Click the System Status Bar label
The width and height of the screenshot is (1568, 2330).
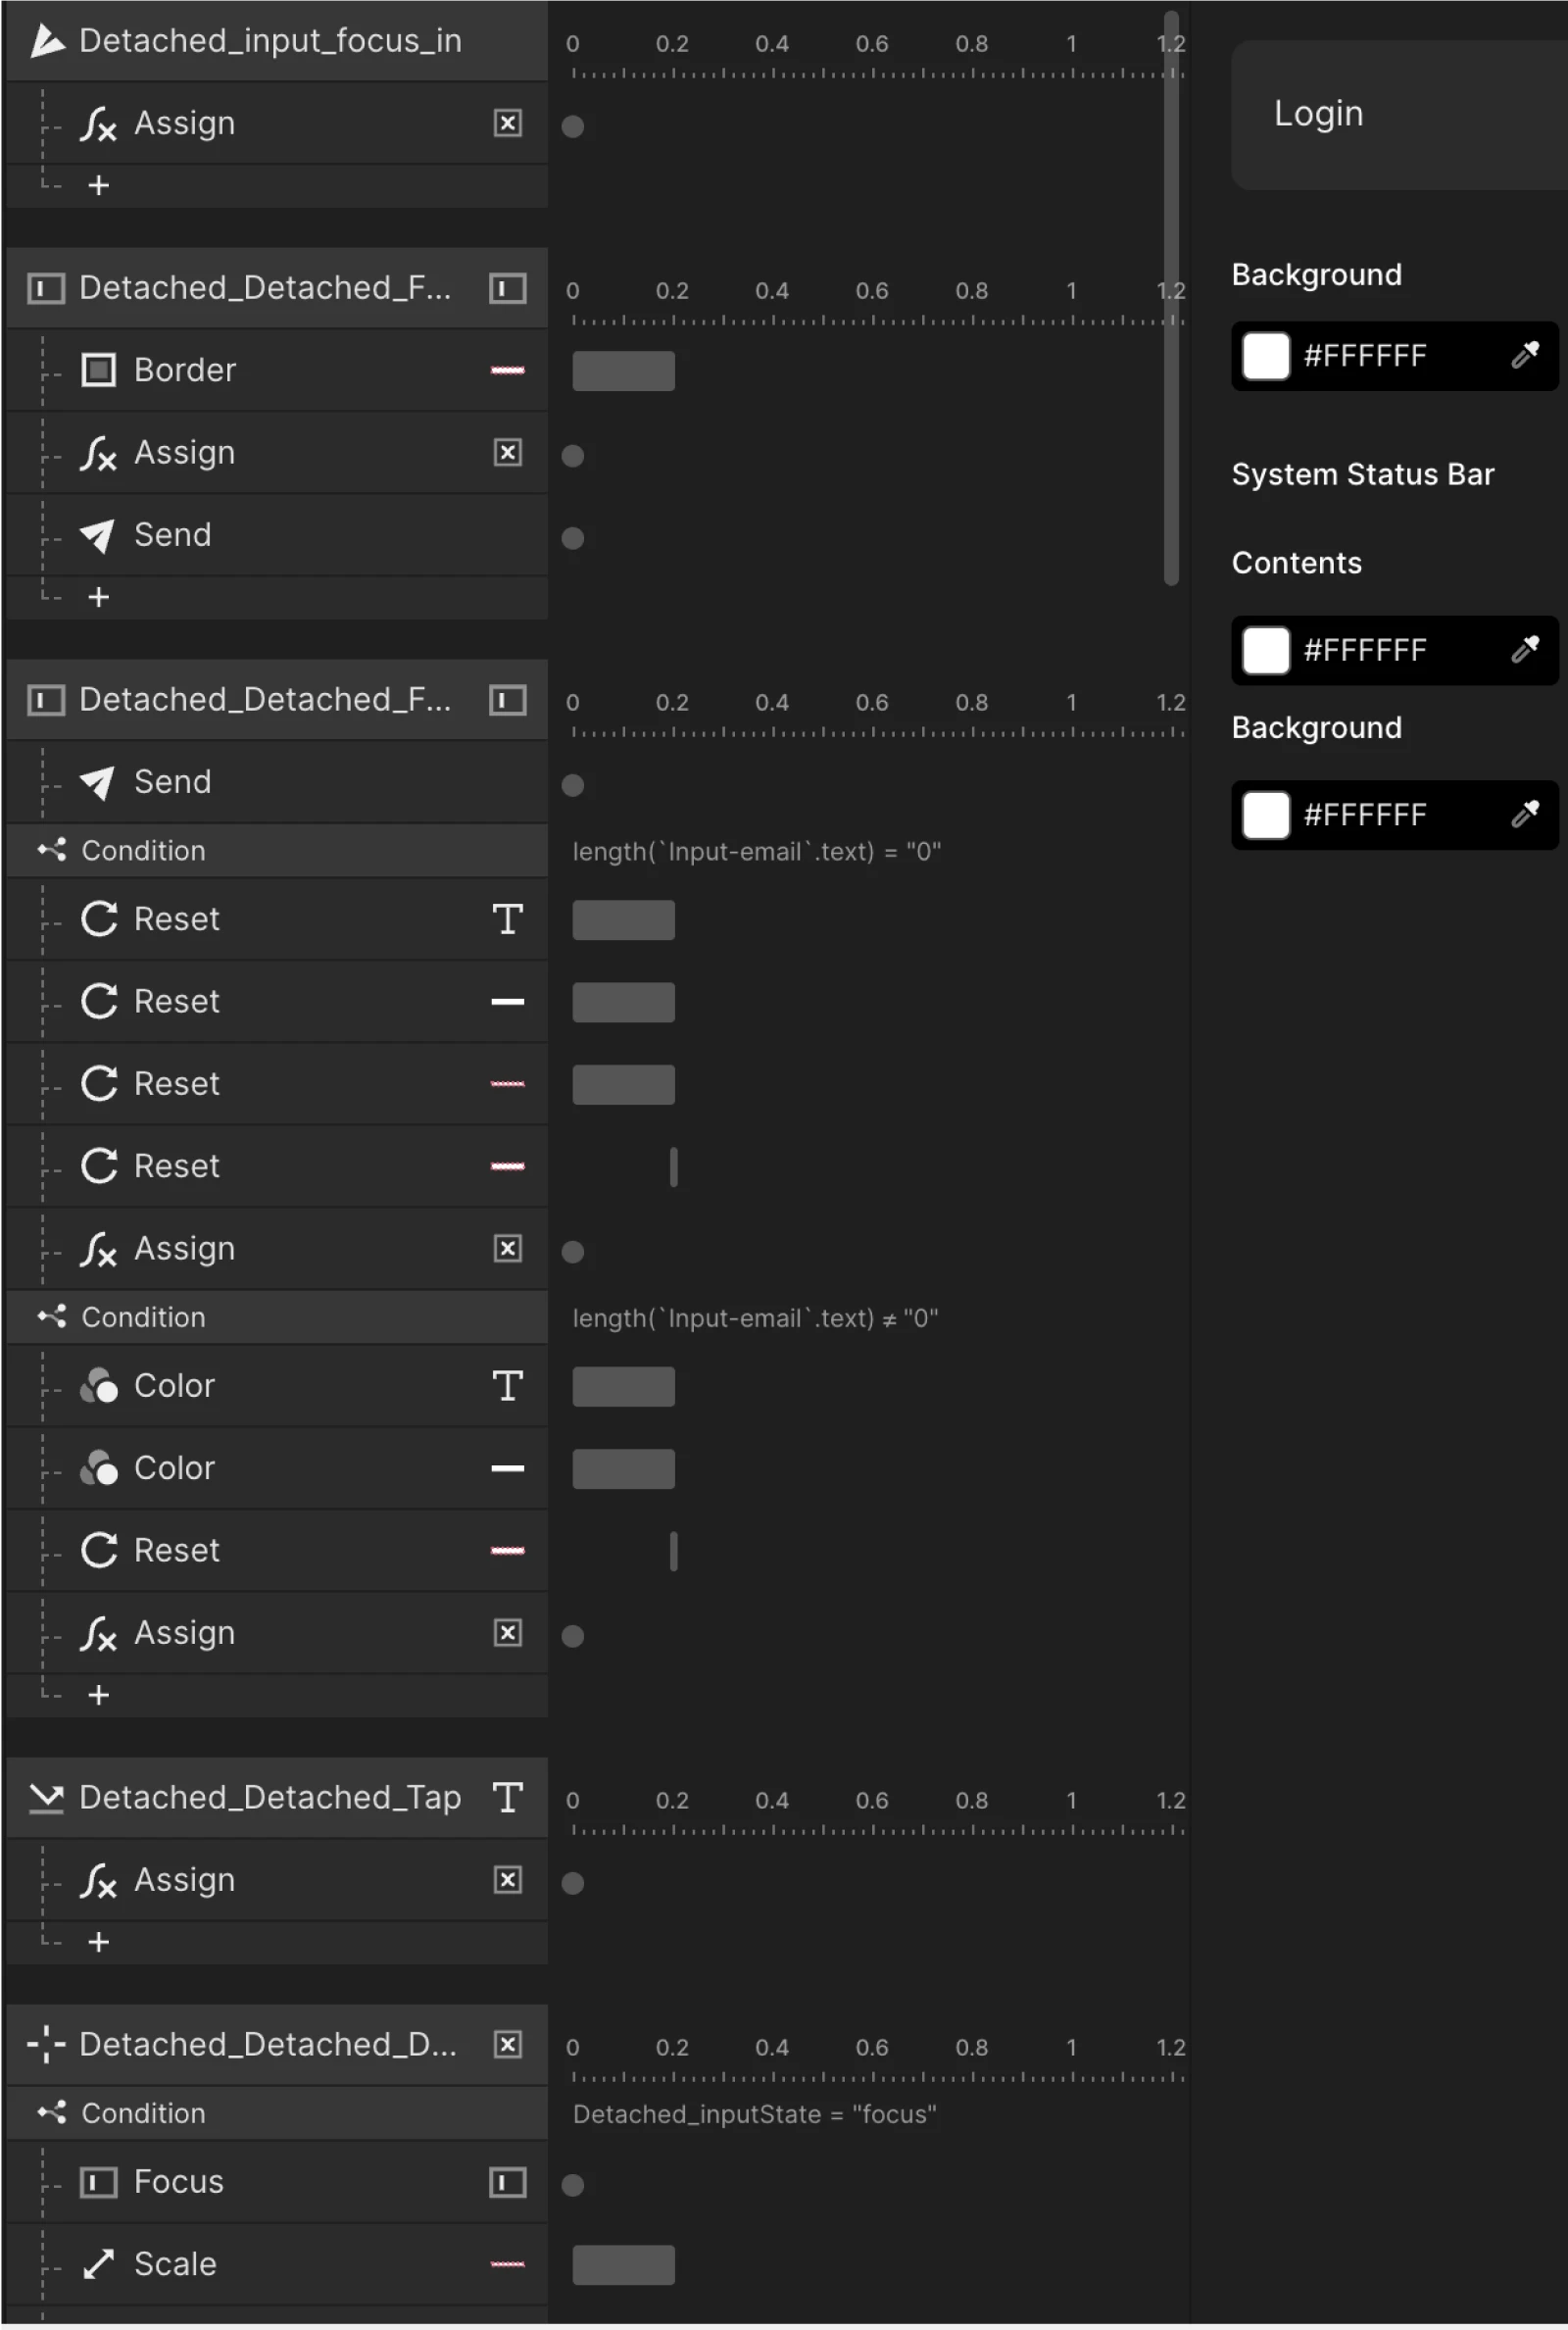coord(1363,474)
